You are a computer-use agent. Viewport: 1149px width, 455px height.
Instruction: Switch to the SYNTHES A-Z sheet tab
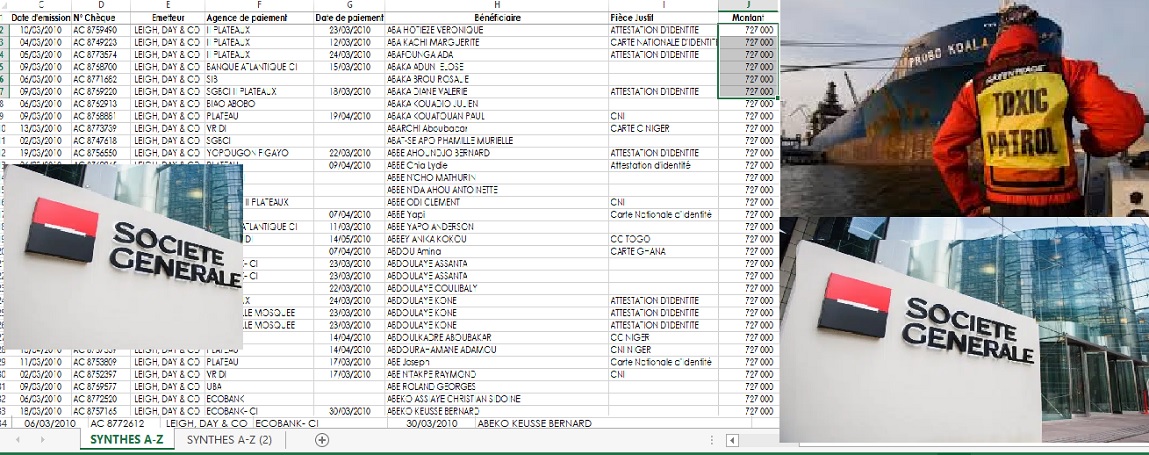(x=127, y=440)
